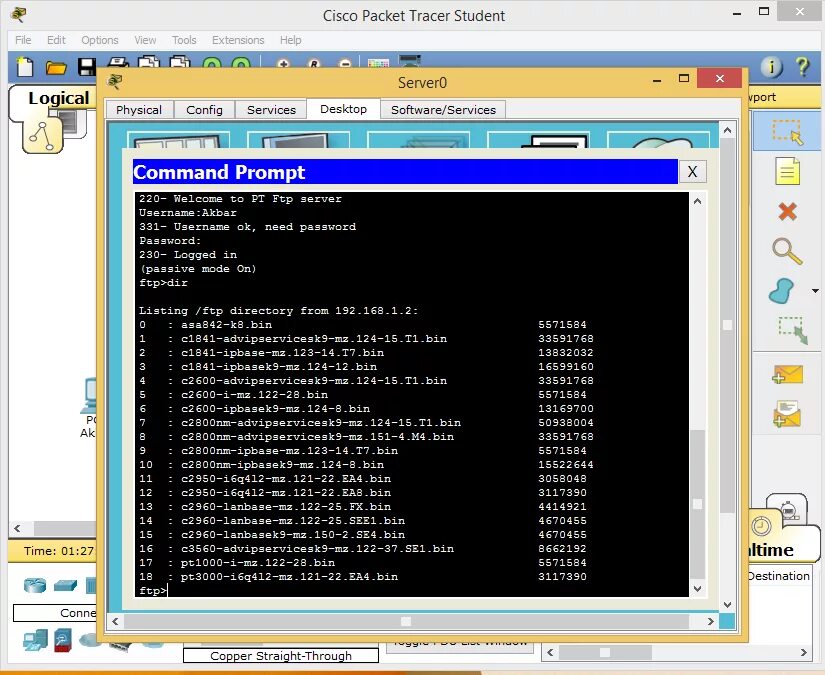Choose the Inspect magnifying glass tool
Screen dimensions: 825x675
pyautogui.click(x=787, y=251)
